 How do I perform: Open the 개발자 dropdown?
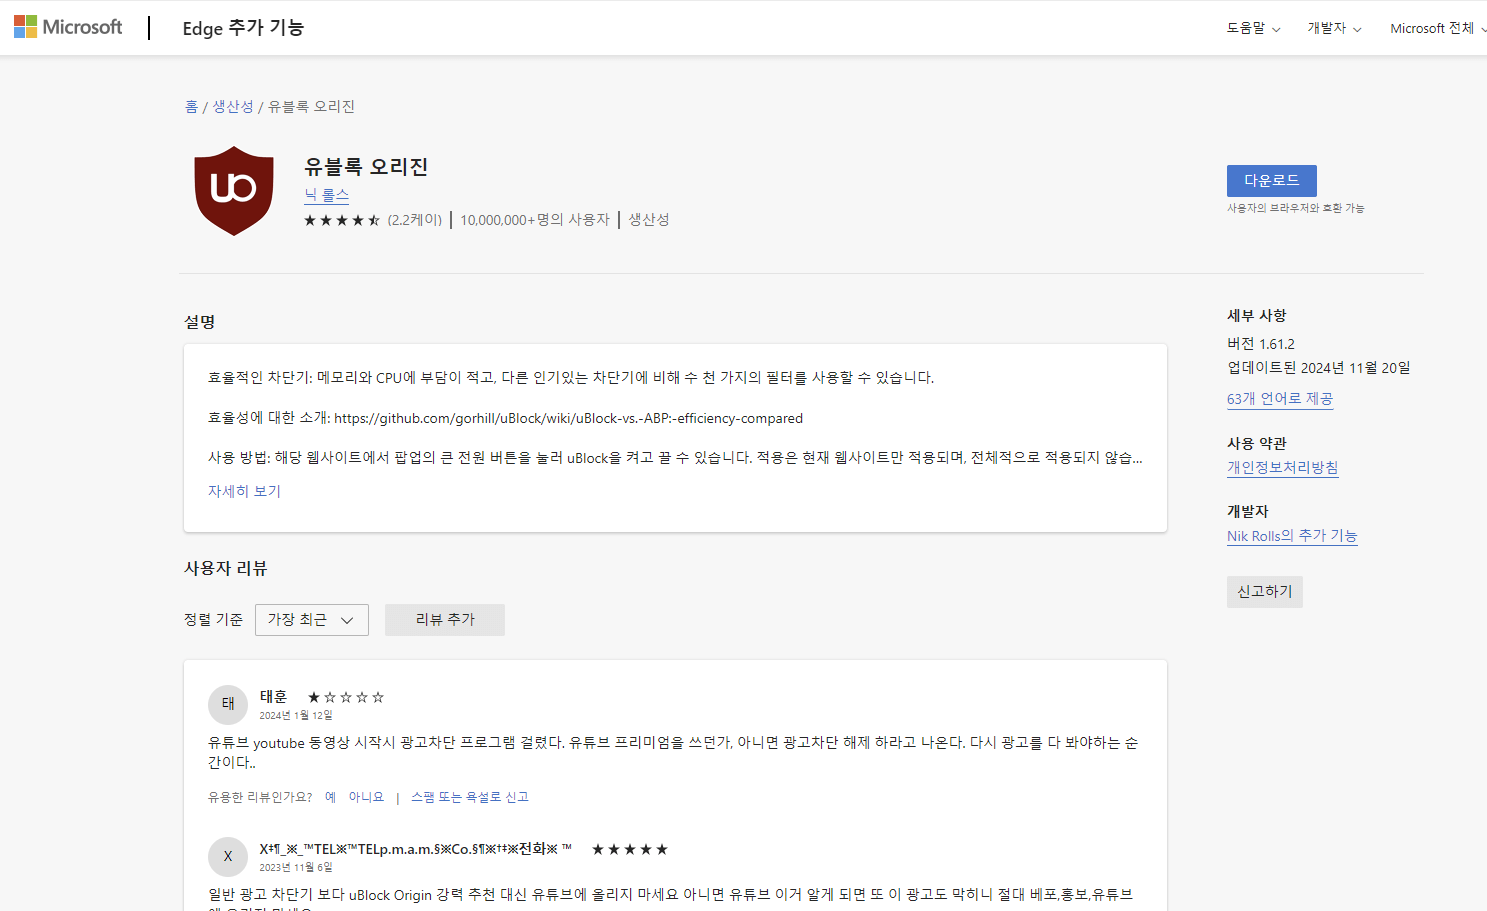tap(1334, 28)
